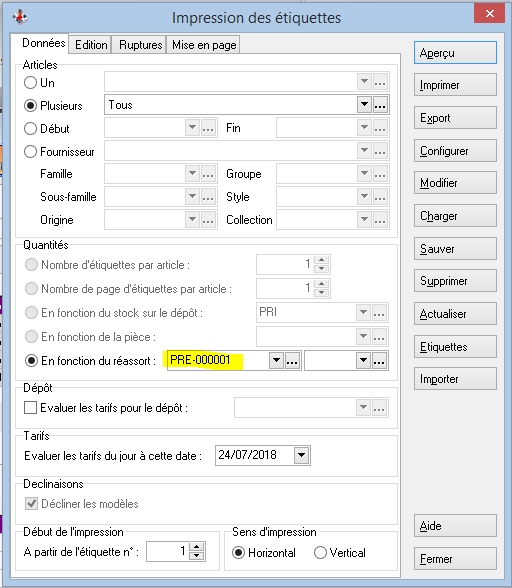
Task: Click browse button of second réassort field
Action: (x=379, y=361)
